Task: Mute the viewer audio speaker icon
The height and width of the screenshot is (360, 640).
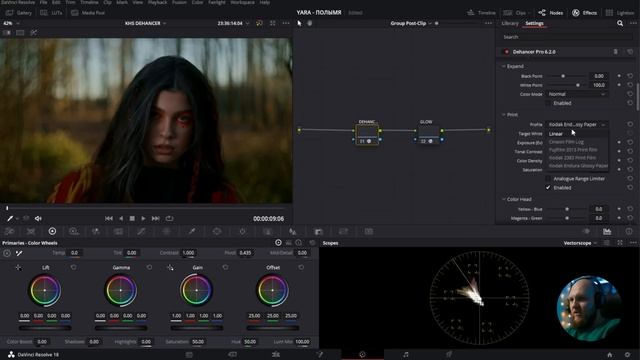Action: pos(38,219)
